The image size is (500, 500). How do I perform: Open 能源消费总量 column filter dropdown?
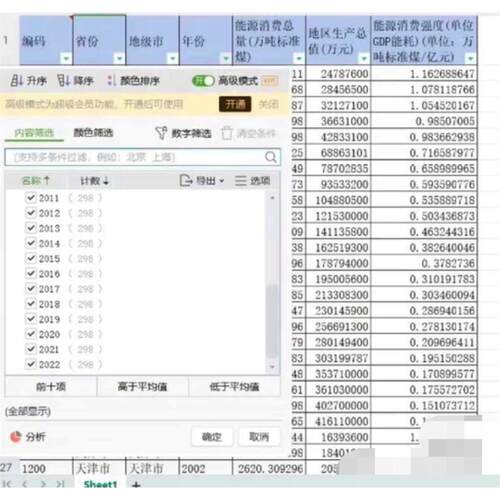pos(299,59)
